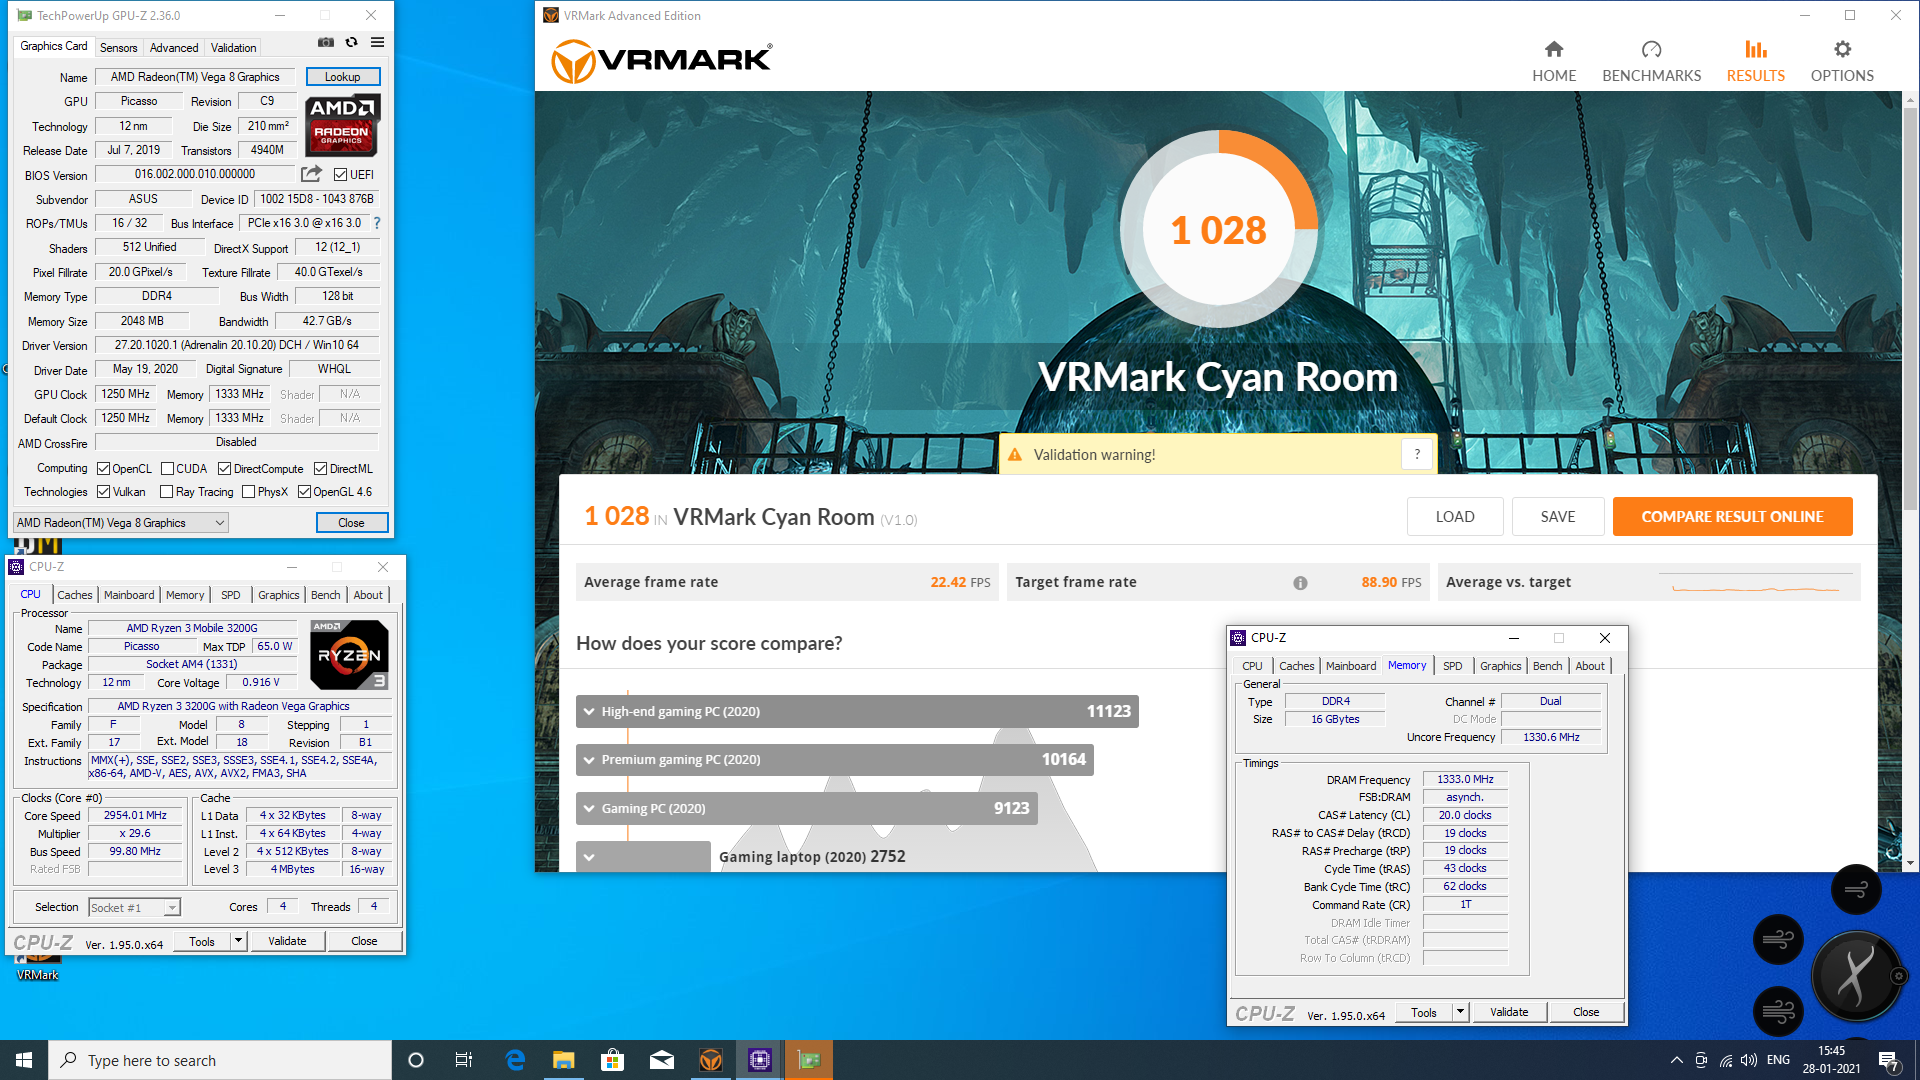This screenshot has width=1920, height=1080.
Task: Click the volume speaker tray icon
Action: (1749, 1060)
